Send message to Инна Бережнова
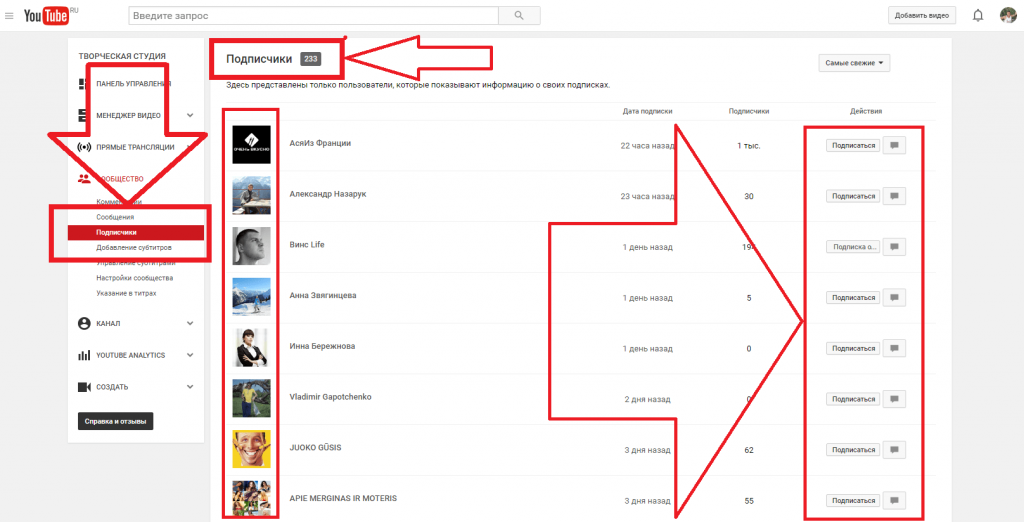 (894, 348)
